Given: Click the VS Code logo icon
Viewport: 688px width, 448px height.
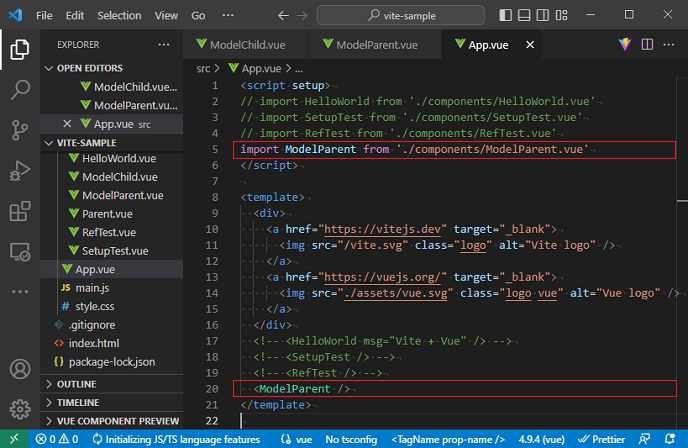Looking at the screenshot, I should coord(15,15).
